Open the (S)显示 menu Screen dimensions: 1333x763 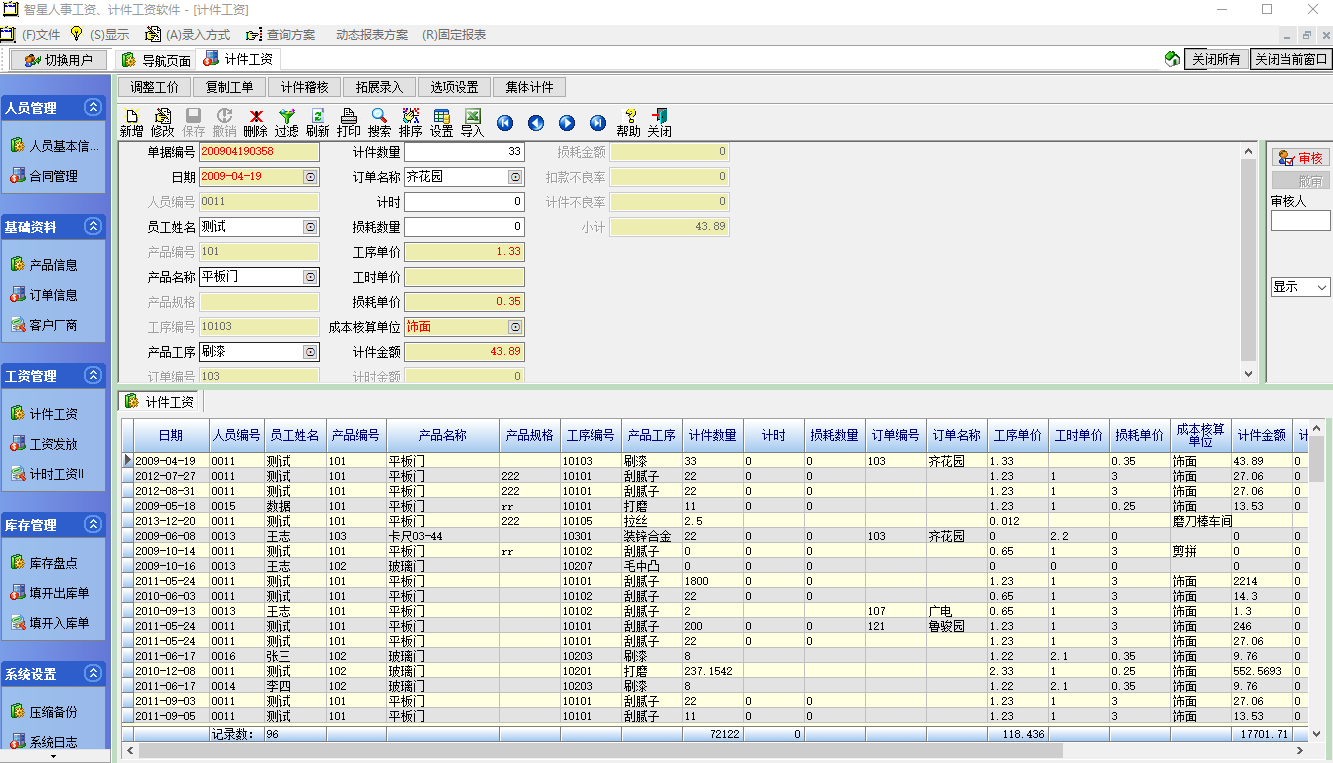(x=110, y=34)
